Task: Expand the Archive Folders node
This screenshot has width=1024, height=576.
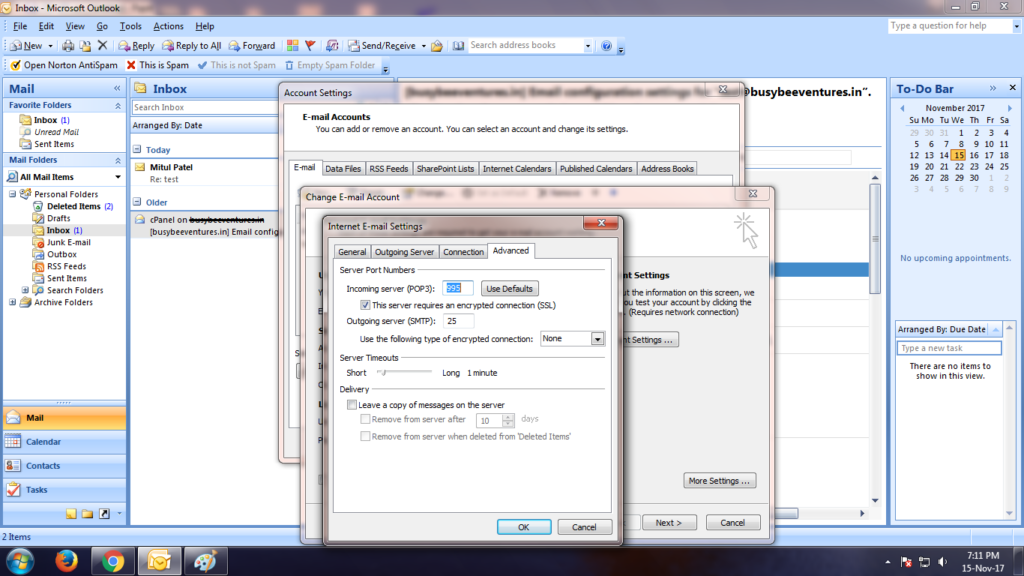Action: pyautogui.click(x=12, y=302)
